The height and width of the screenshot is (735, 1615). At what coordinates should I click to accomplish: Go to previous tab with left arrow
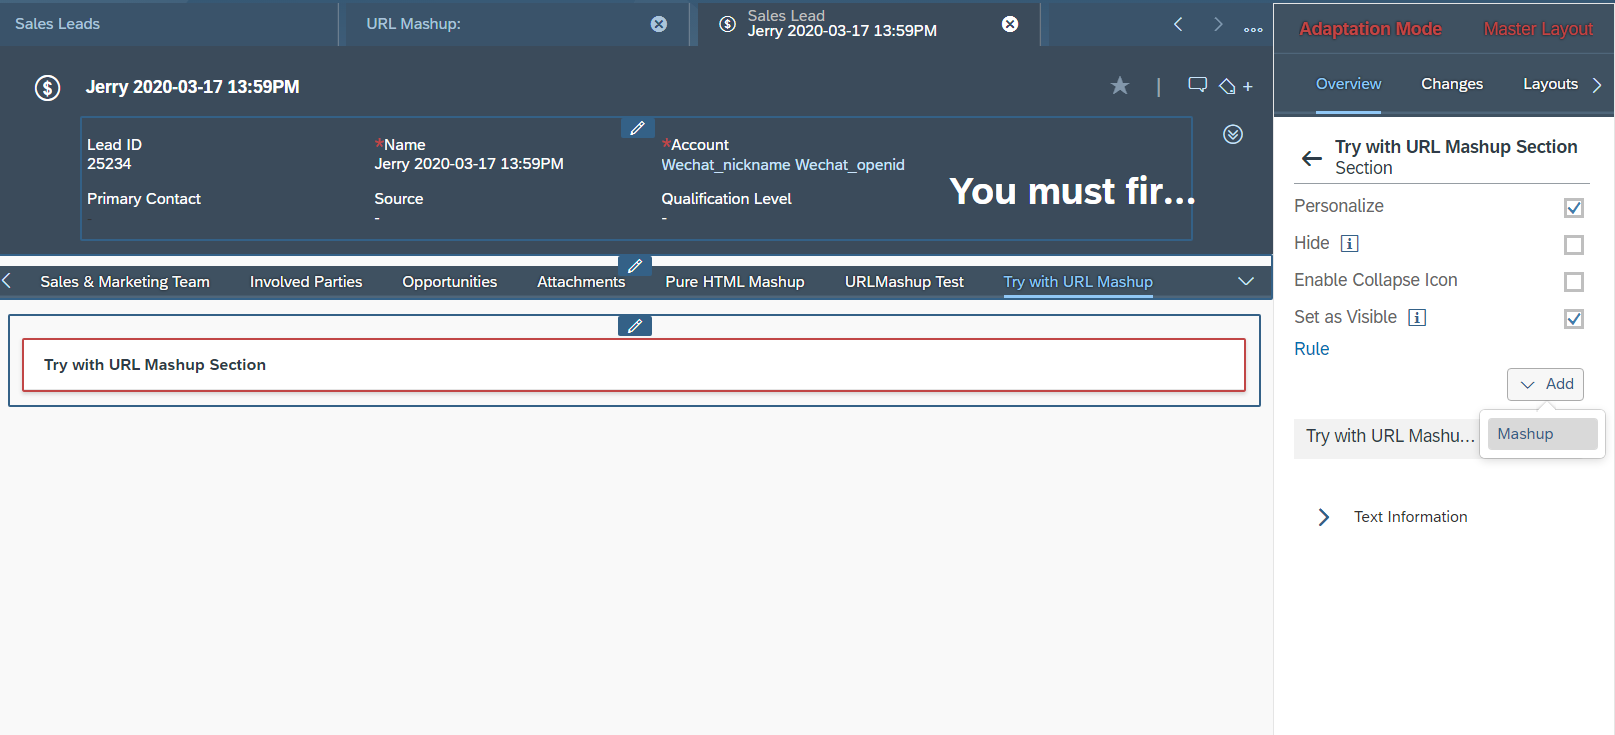(x=1178, y=24)
